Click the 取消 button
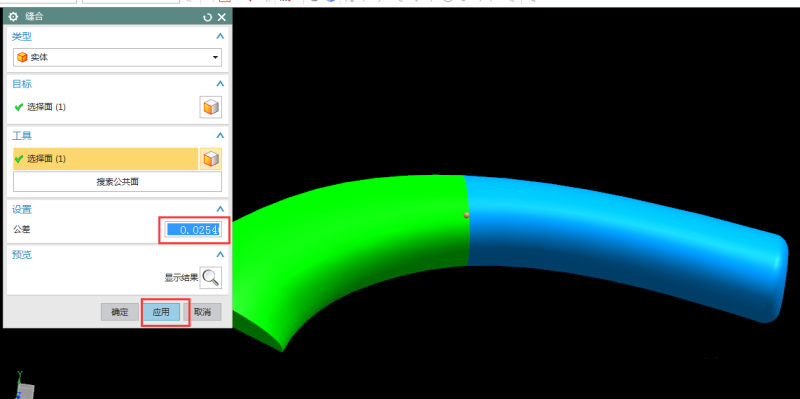This screenshot has height=399, width=800. tap(203, 312)
